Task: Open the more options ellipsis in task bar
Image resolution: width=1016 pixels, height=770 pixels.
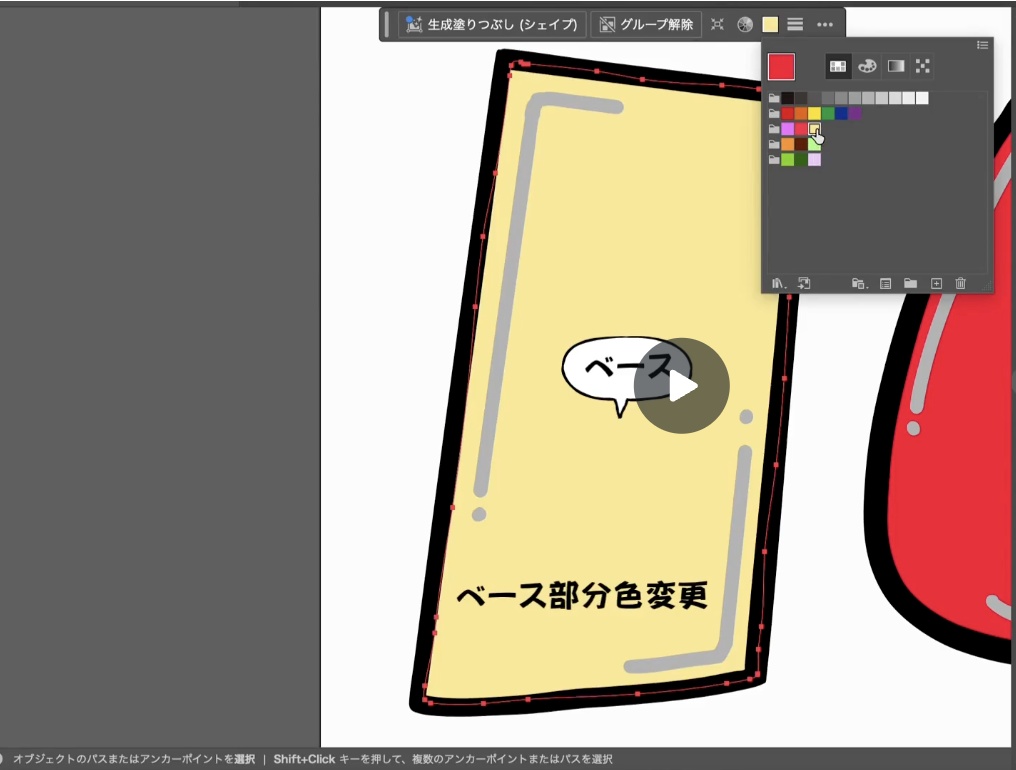Action: (826, 23)
